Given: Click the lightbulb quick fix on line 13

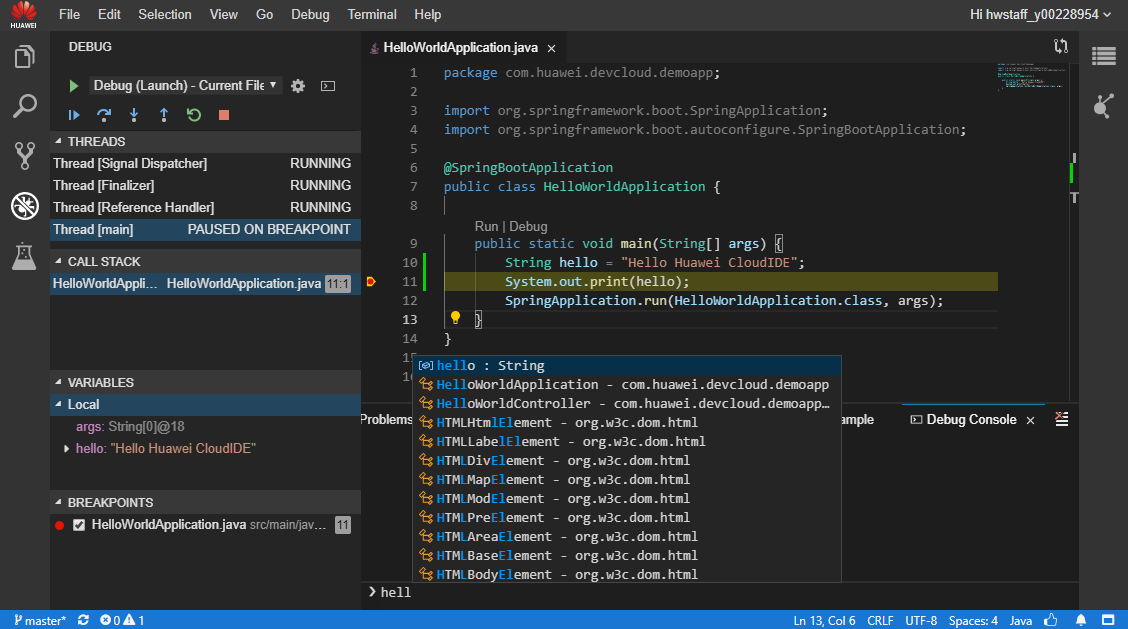Looking at the screenshot, I should pyautogui.click(x=455, y=318).
